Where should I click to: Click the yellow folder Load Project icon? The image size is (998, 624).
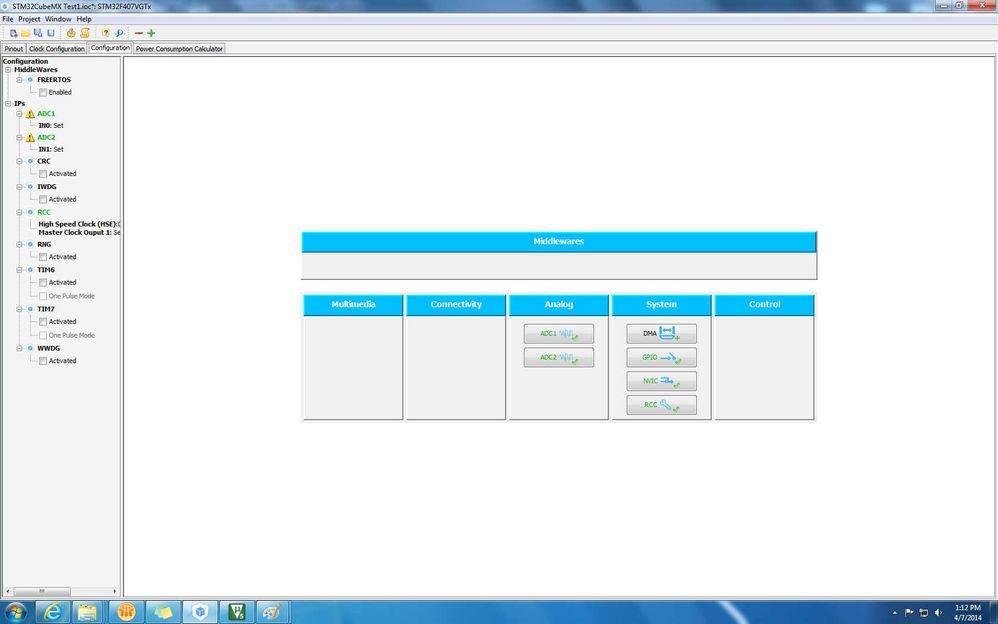pos(25,33)
